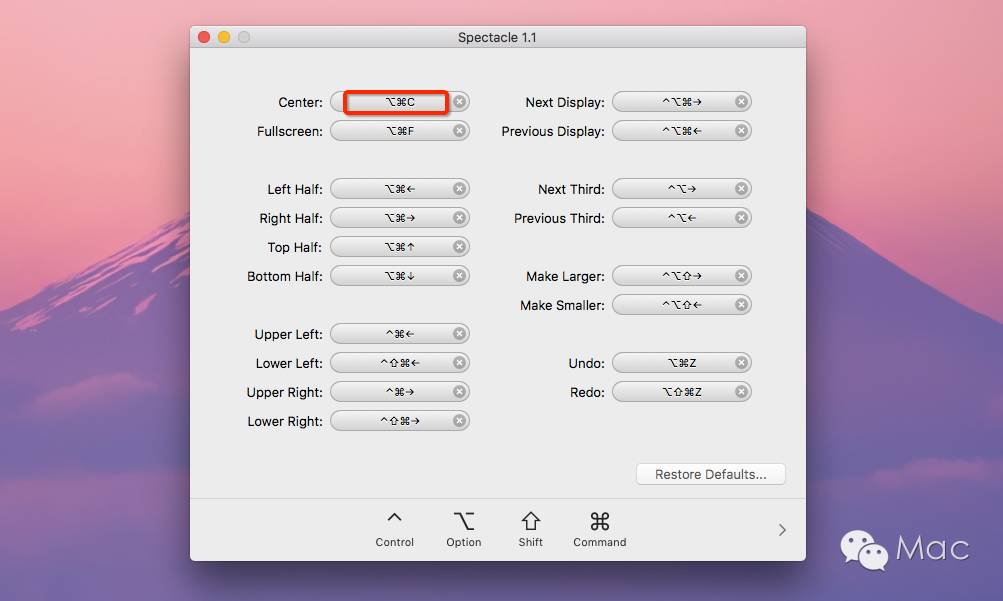Clear the Previous Display shortcut
Screen dimensions: 1003x601
pyautogui.click(x=741, y=130)
